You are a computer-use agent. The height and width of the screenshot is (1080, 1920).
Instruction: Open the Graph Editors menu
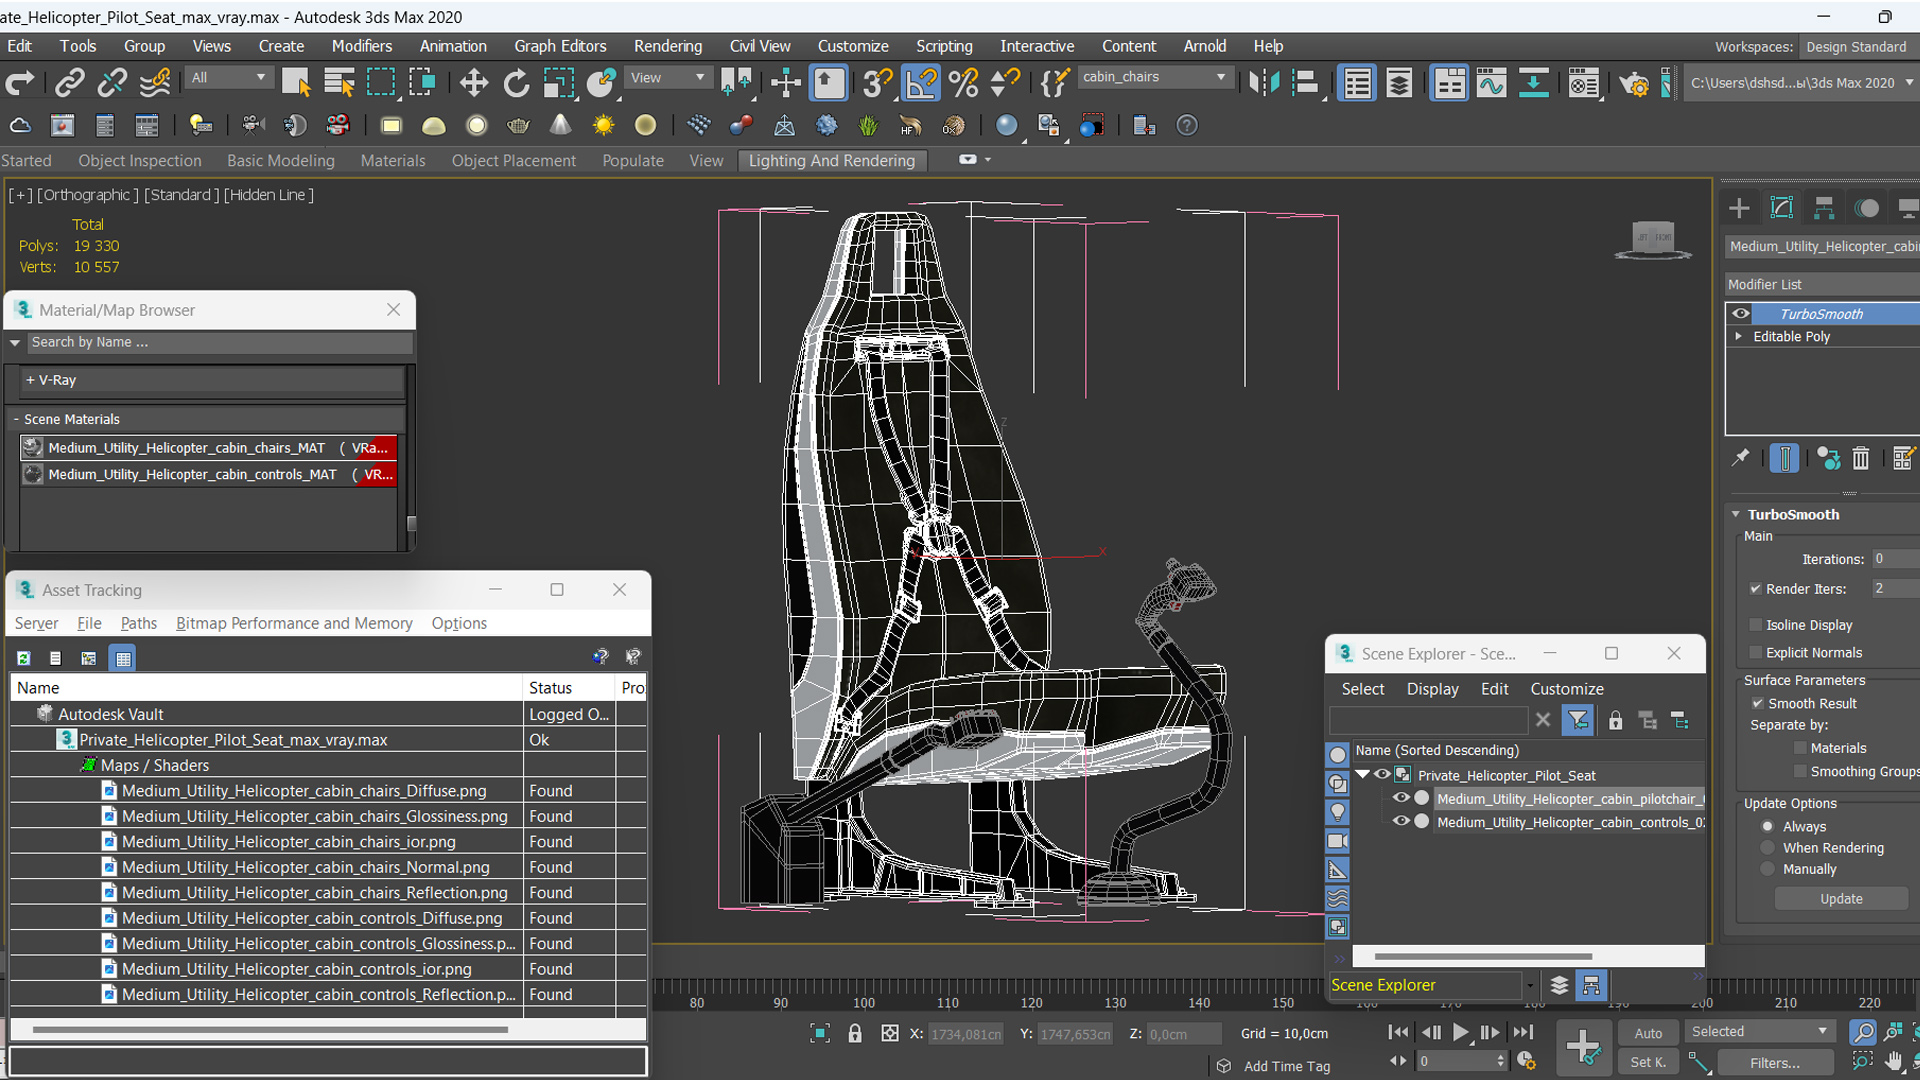(560, 46)
